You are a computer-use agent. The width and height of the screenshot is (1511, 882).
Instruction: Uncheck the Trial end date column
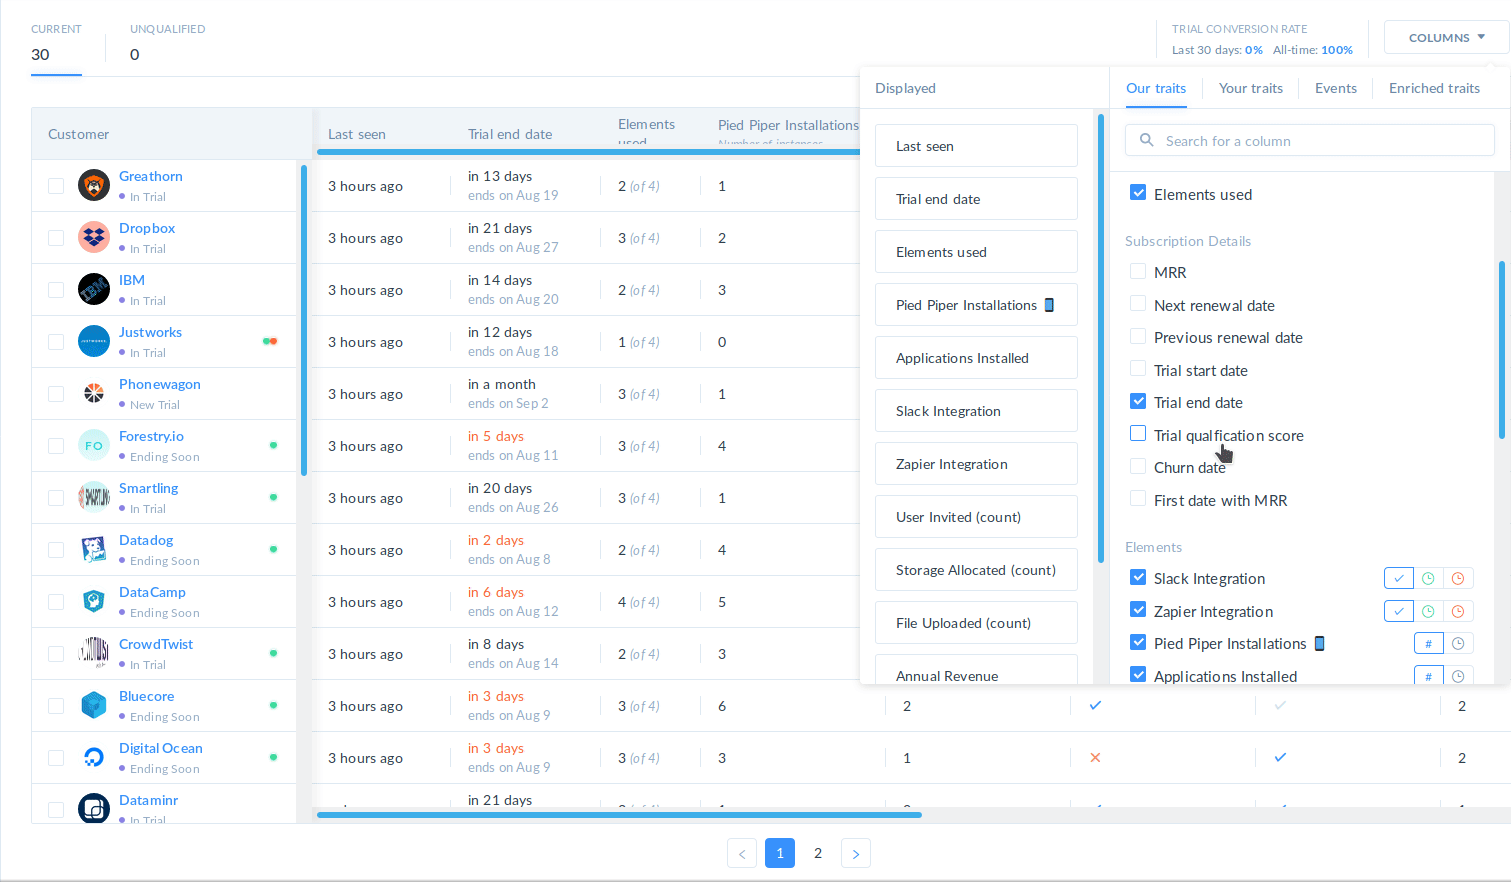1138,401
